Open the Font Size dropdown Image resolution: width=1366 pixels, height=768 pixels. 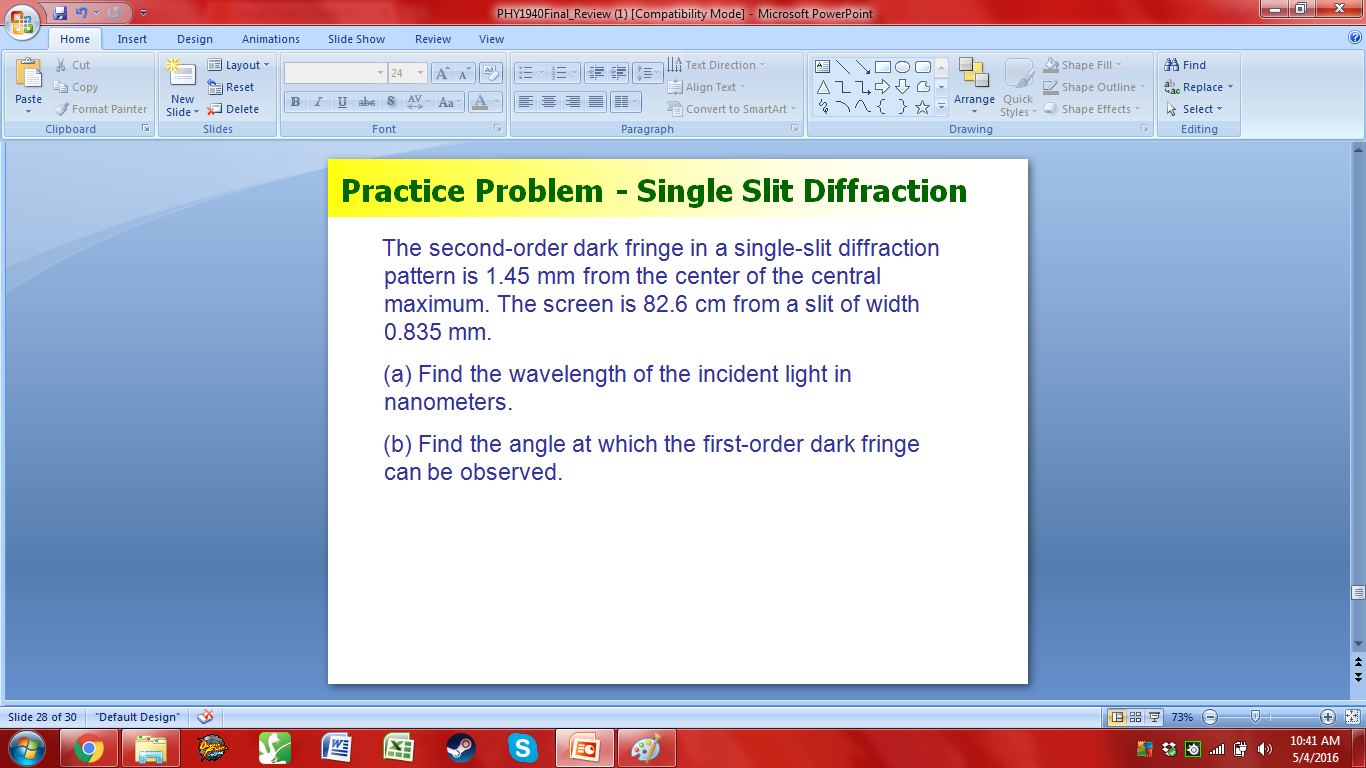point(419,72)
